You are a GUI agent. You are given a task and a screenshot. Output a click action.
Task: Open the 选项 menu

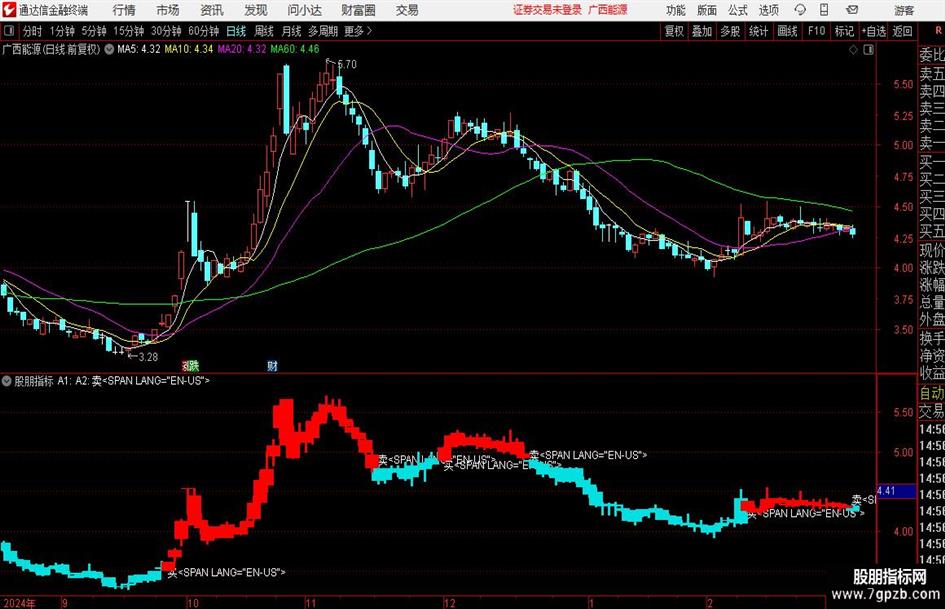coord(768,10)
